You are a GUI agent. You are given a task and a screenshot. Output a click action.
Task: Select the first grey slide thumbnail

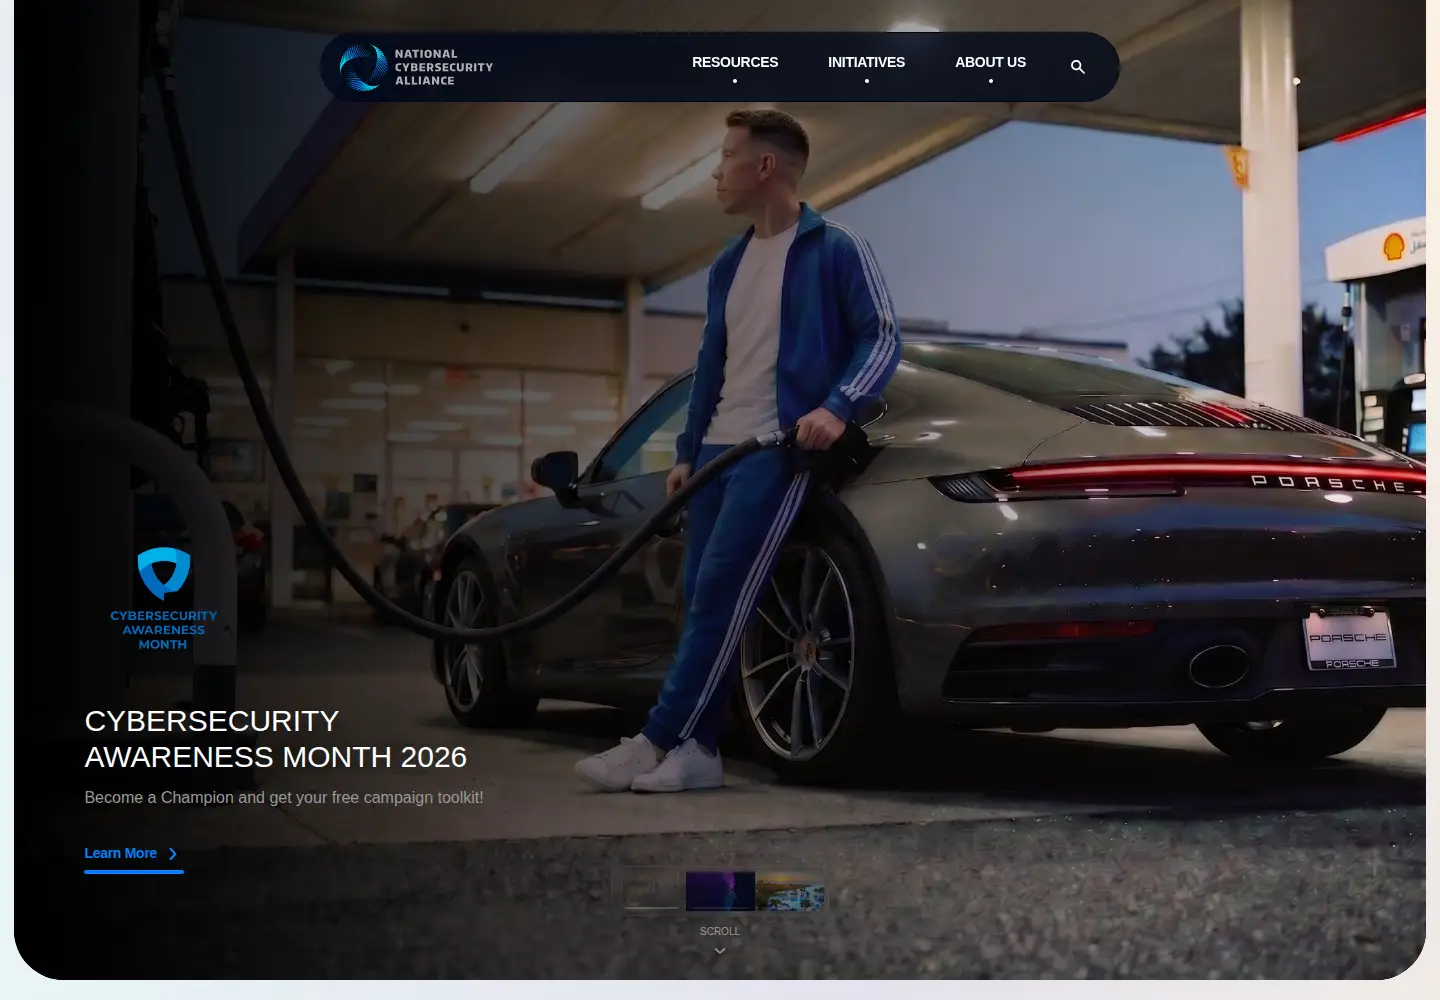pos(650,890)
